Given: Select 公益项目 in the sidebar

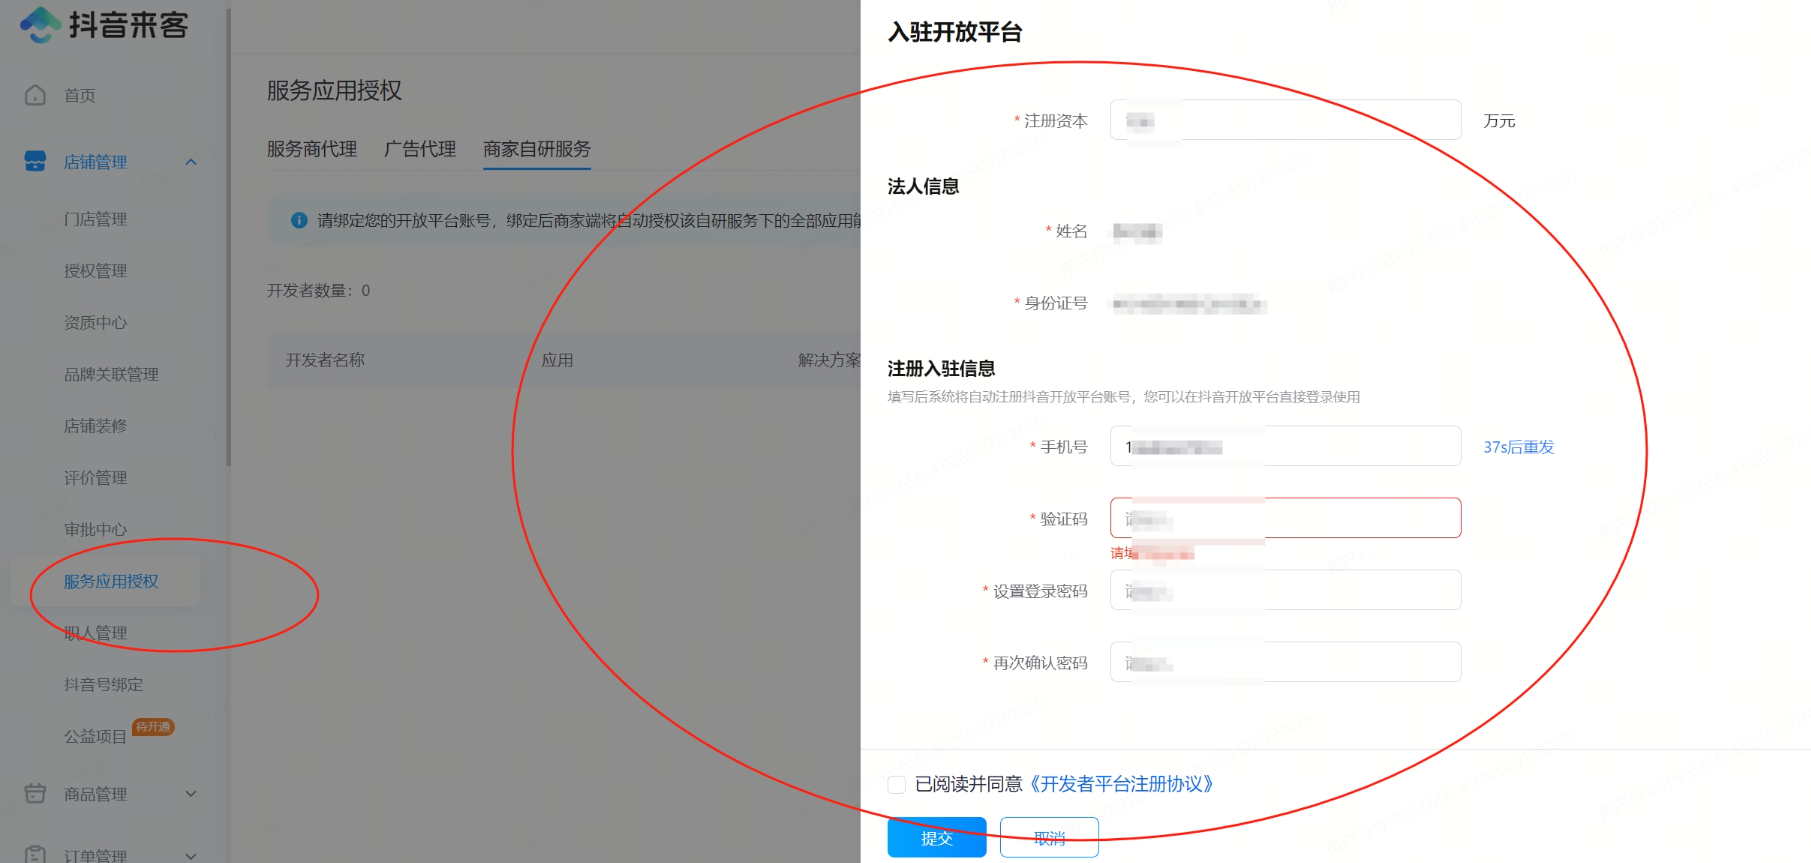Looking at the screenshot, I should [96, 737].
